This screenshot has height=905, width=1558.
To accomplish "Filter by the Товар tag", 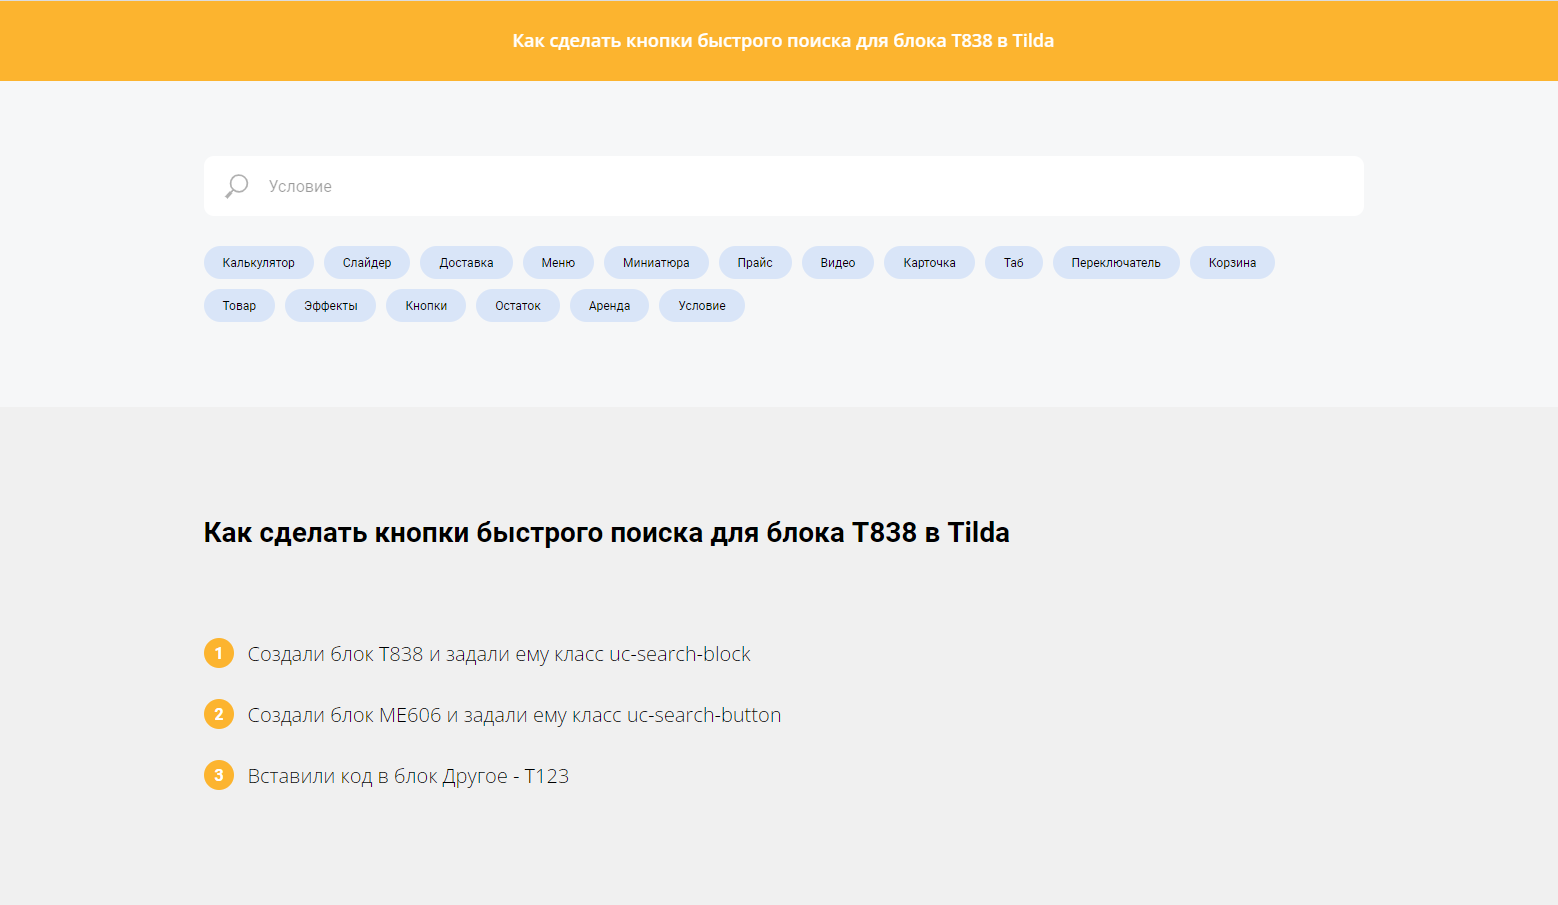I will (239, 306).
